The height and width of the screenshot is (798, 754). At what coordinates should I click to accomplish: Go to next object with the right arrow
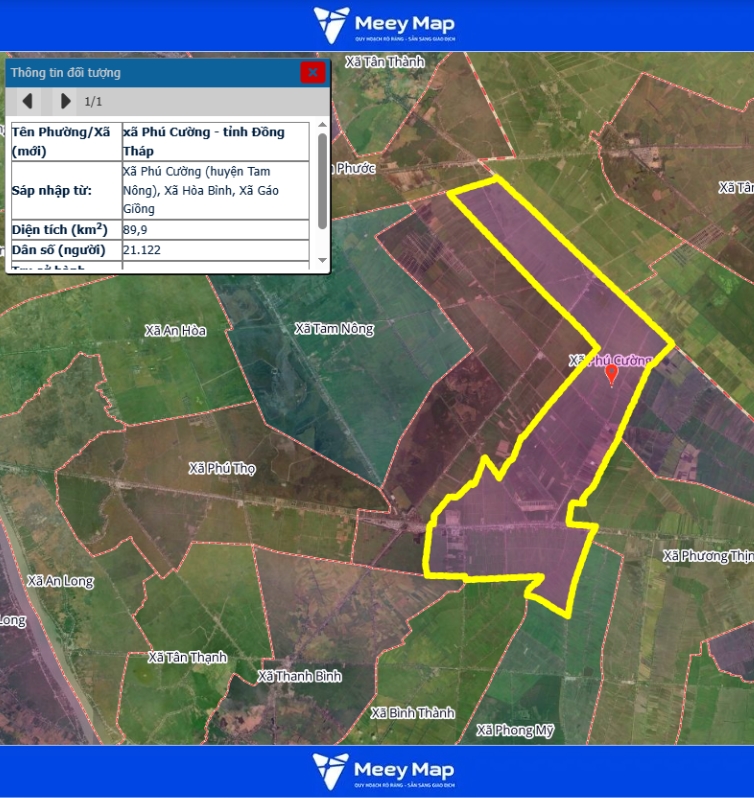click(x=65, y=101)
